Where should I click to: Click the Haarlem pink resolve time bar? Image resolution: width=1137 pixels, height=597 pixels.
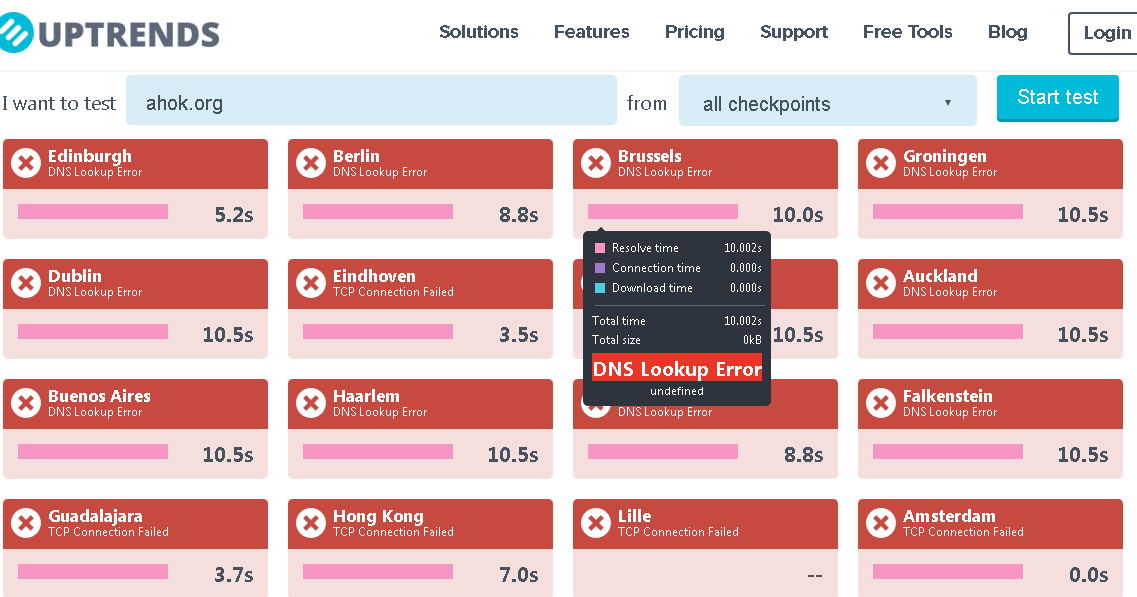click(x=378, y=451)
